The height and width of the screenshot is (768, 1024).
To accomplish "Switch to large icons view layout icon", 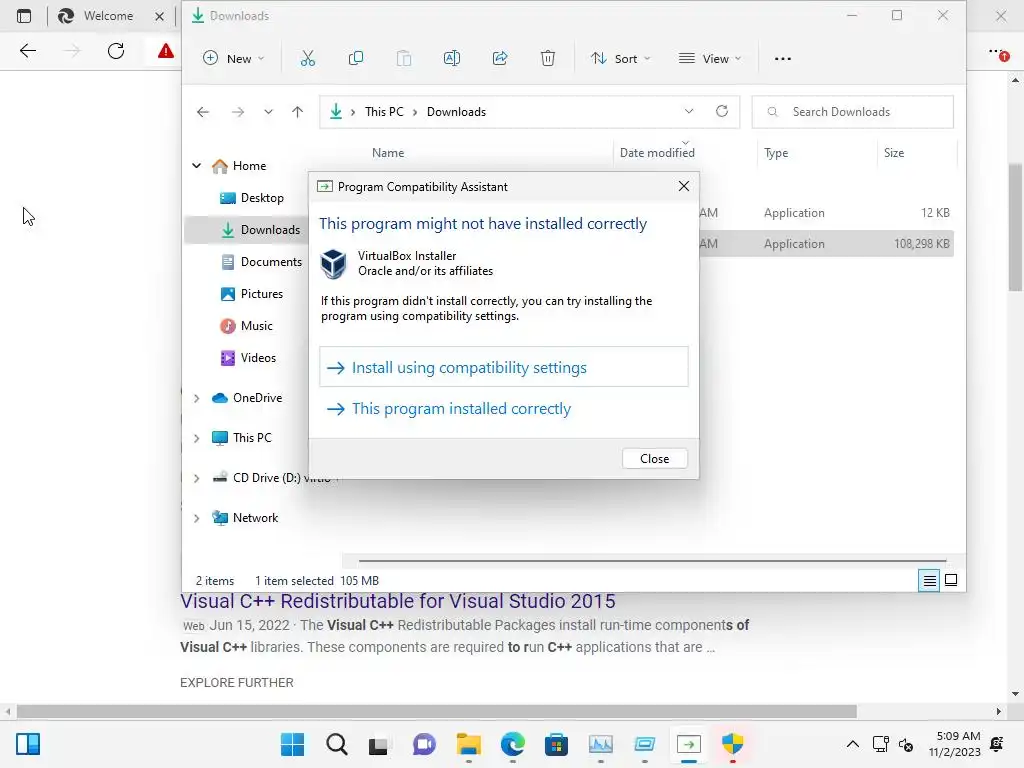I will point(951,580).
